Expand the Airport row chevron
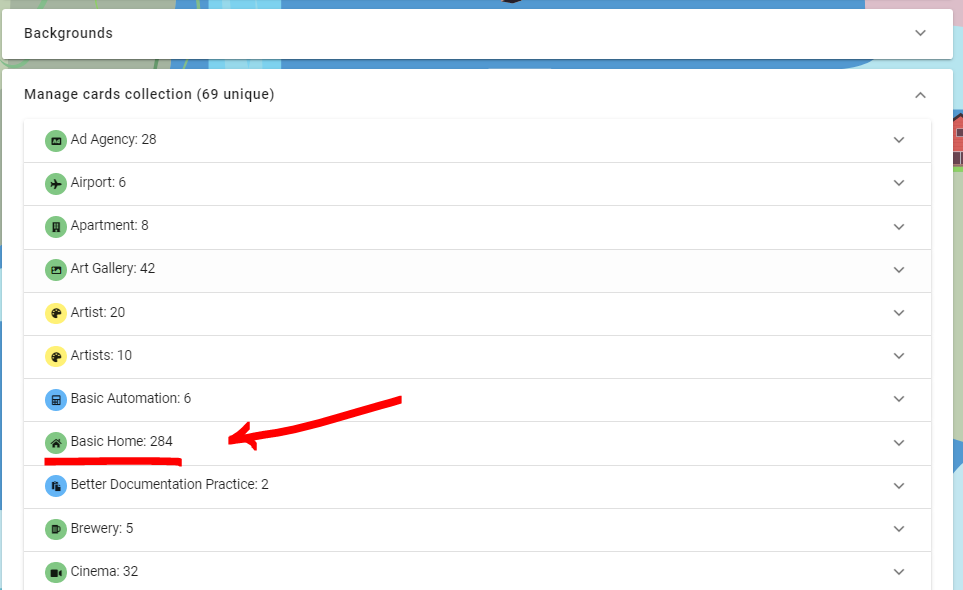 point(899,183)
